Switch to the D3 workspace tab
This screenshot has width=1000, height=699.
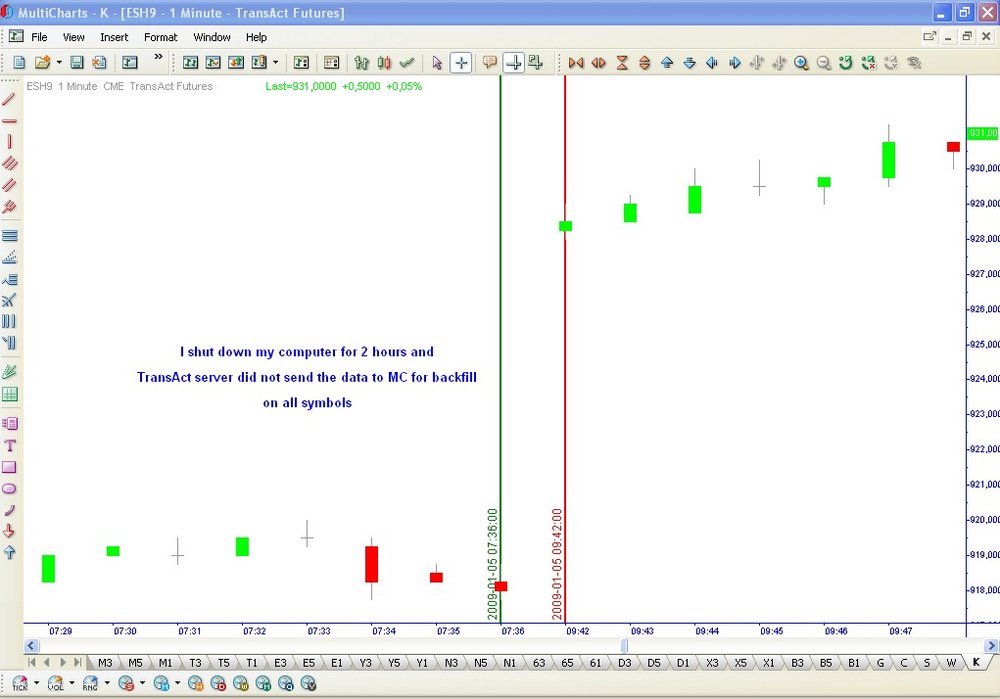[x=624, y=663]
